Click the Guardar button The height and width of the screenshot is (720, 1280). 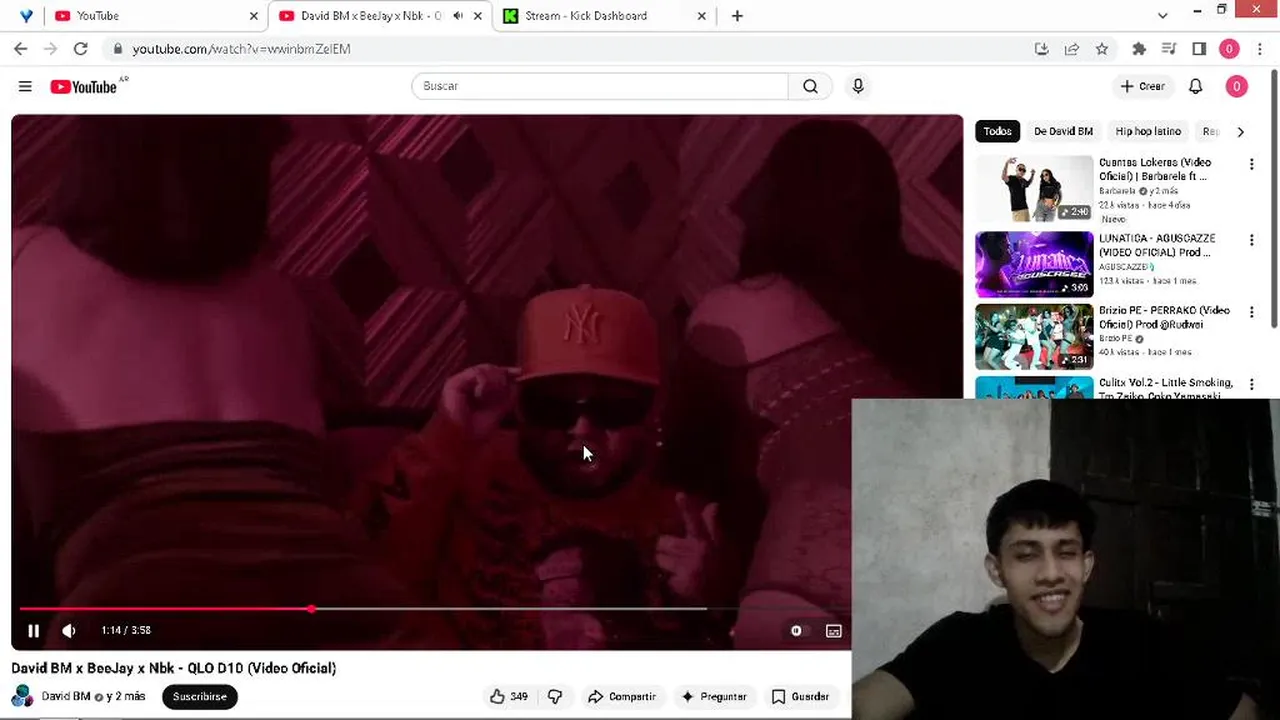tap(800, 696)
